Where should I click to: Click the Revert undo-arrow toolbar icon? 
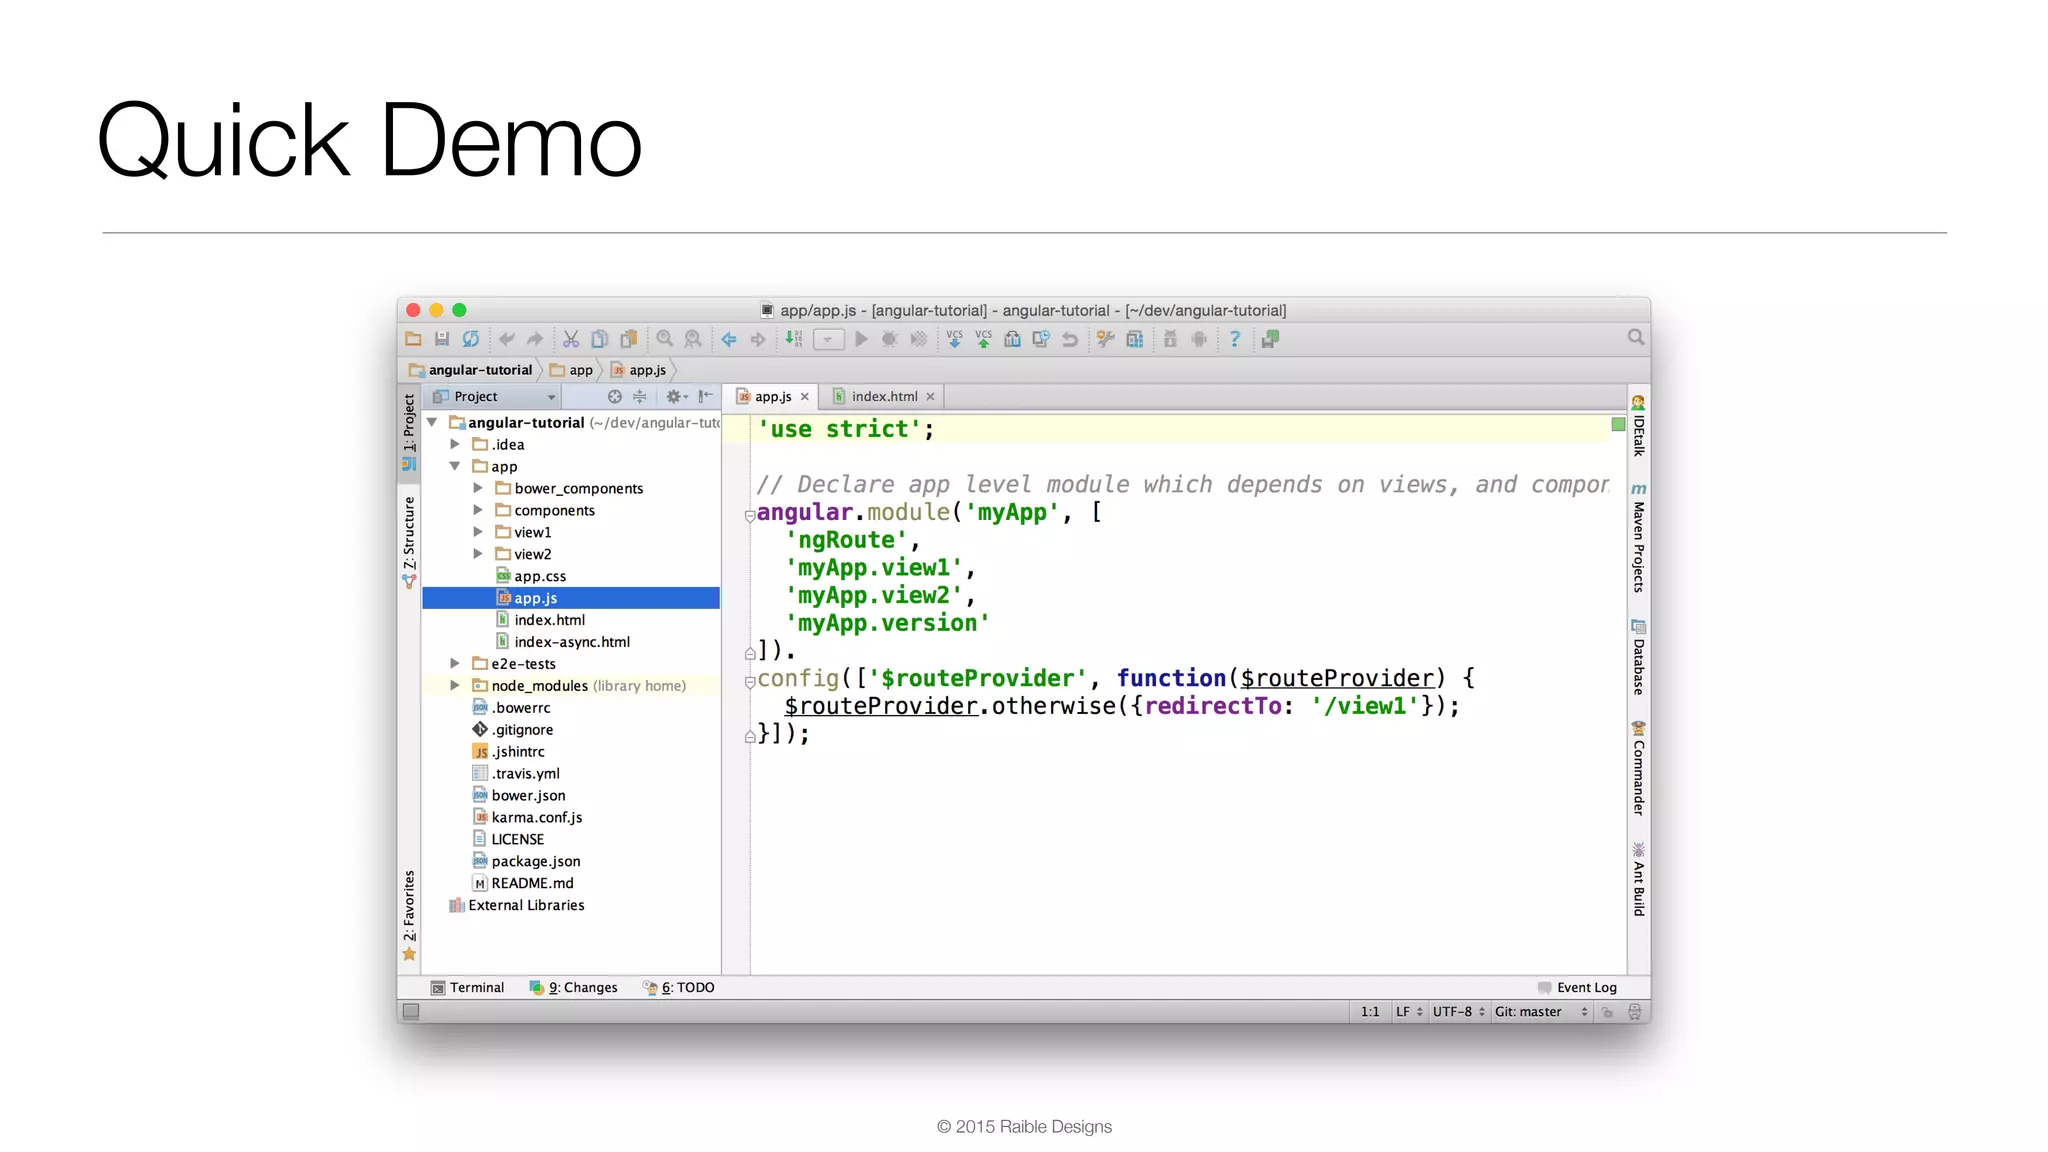pyautogui.click(x=1070, y=339)
